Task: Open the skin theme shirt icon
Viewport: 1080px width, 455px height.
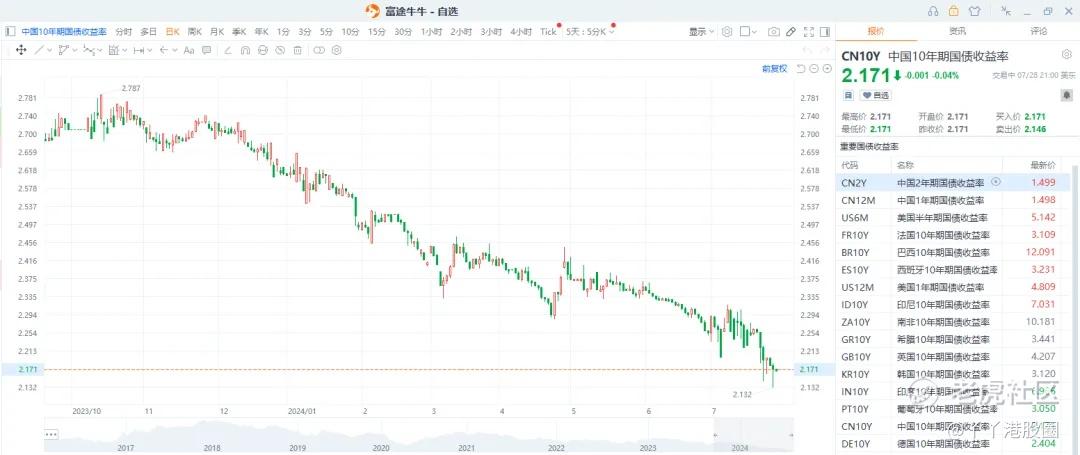Action: [974, 11]
